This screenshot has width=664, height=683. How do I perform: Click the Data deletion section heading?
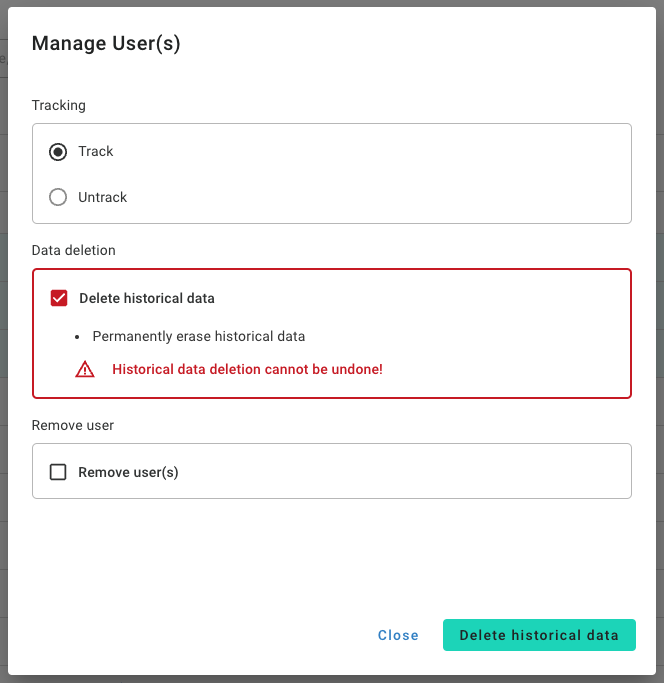(x=74, y=250)
